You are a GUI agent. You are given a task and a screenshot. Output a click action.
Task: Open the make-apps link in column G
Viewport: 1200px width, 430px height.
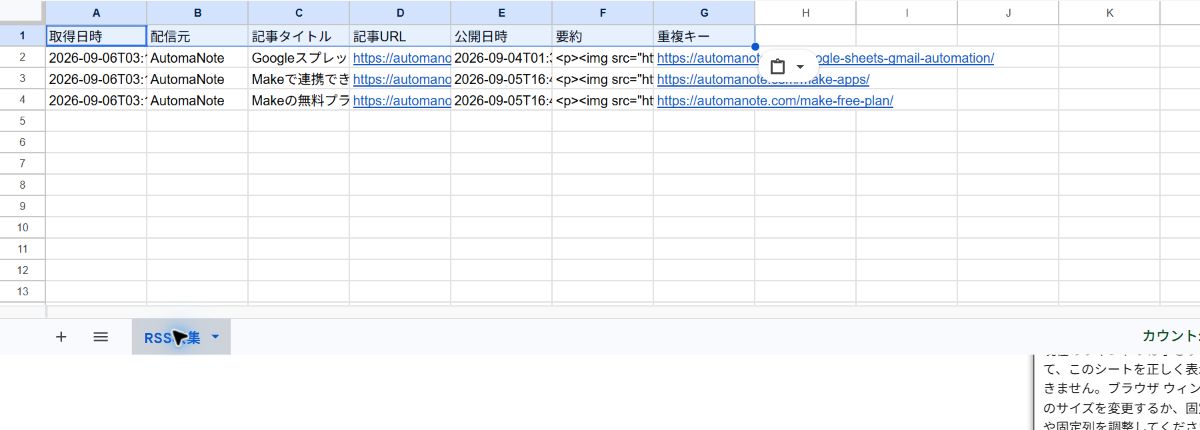pyautogui.click(x=763, y=79)
